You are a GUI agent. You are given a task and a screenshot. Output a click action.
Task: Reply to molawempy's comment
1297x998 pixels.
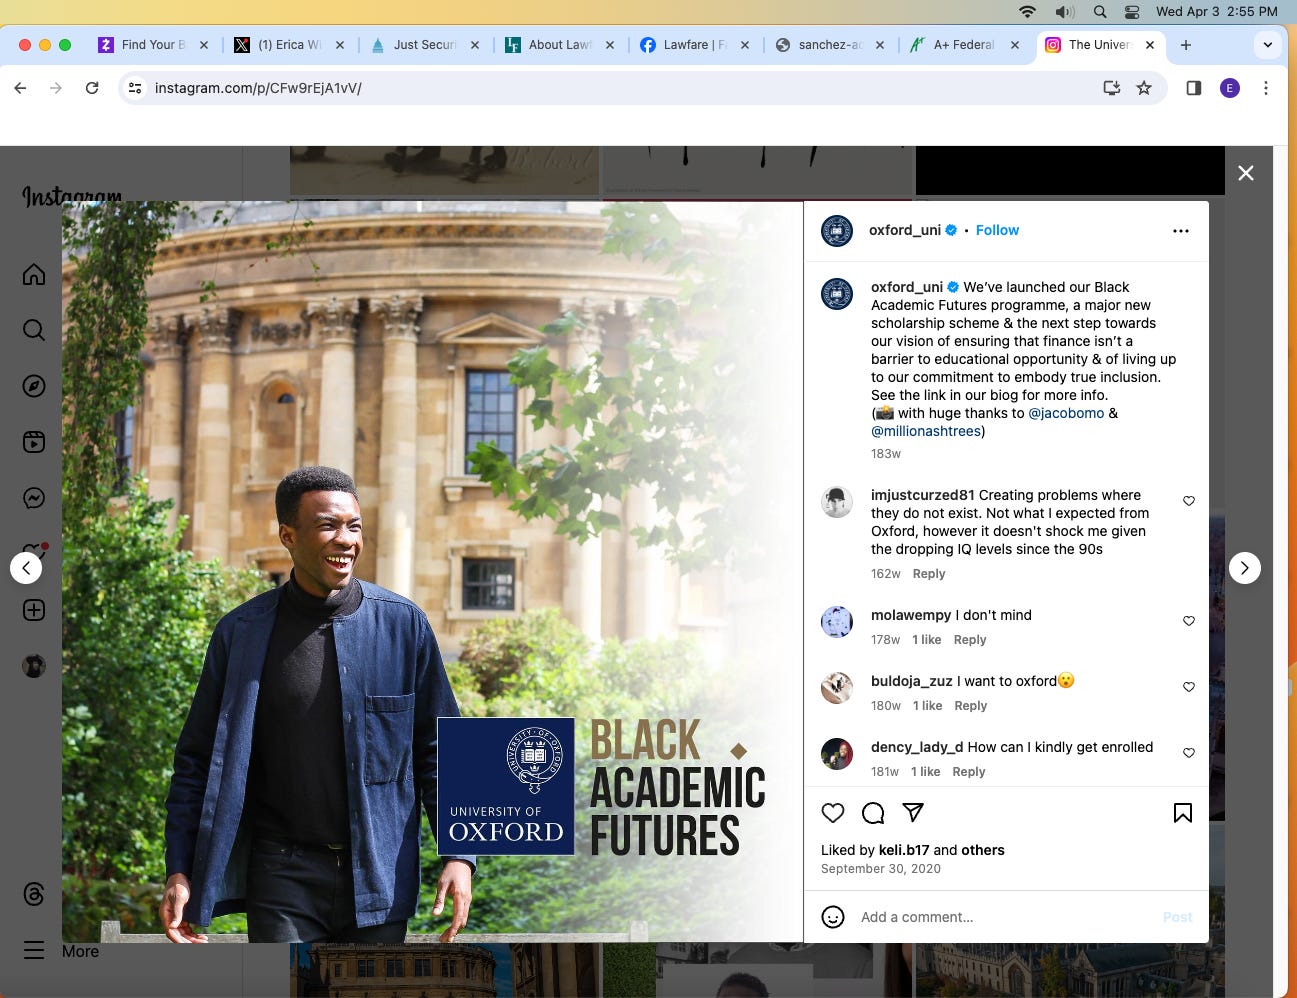(970, 640)
